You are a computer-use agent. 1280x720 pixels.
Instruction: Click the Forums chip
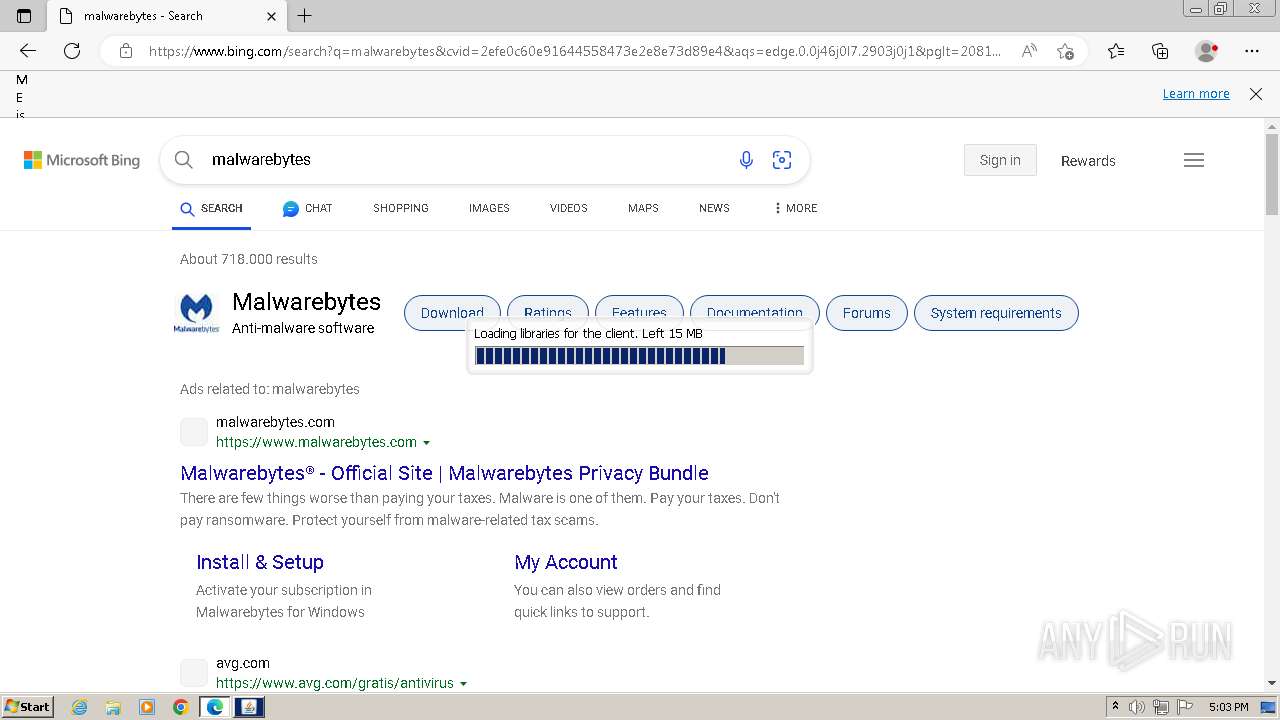point(866,313)
